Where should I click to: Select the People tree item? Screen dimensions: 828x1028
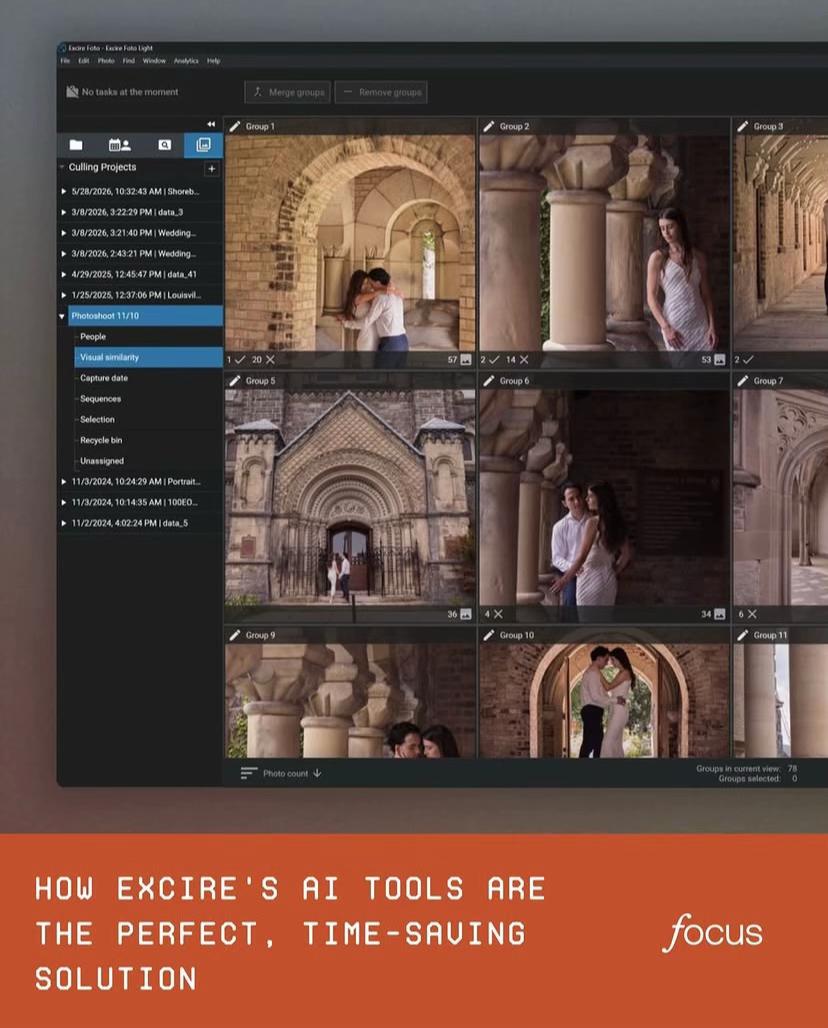[92, 336]
